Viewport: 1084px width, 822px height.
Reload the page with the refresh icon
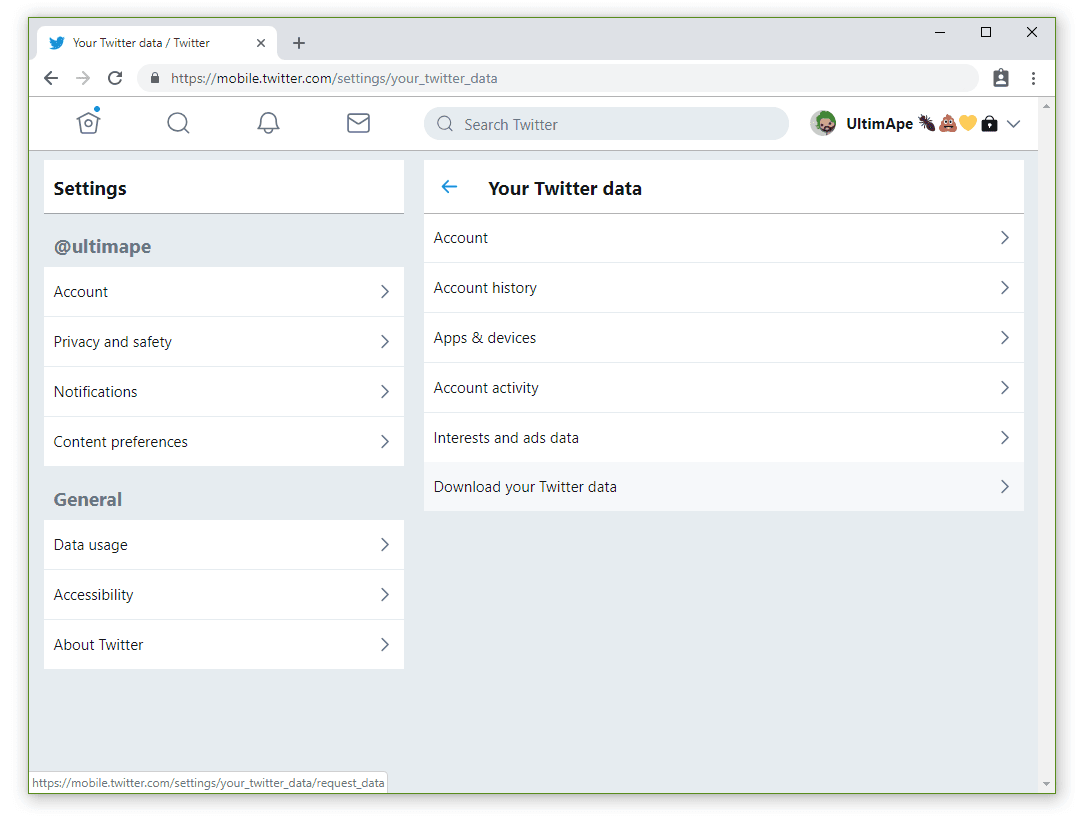115,77
